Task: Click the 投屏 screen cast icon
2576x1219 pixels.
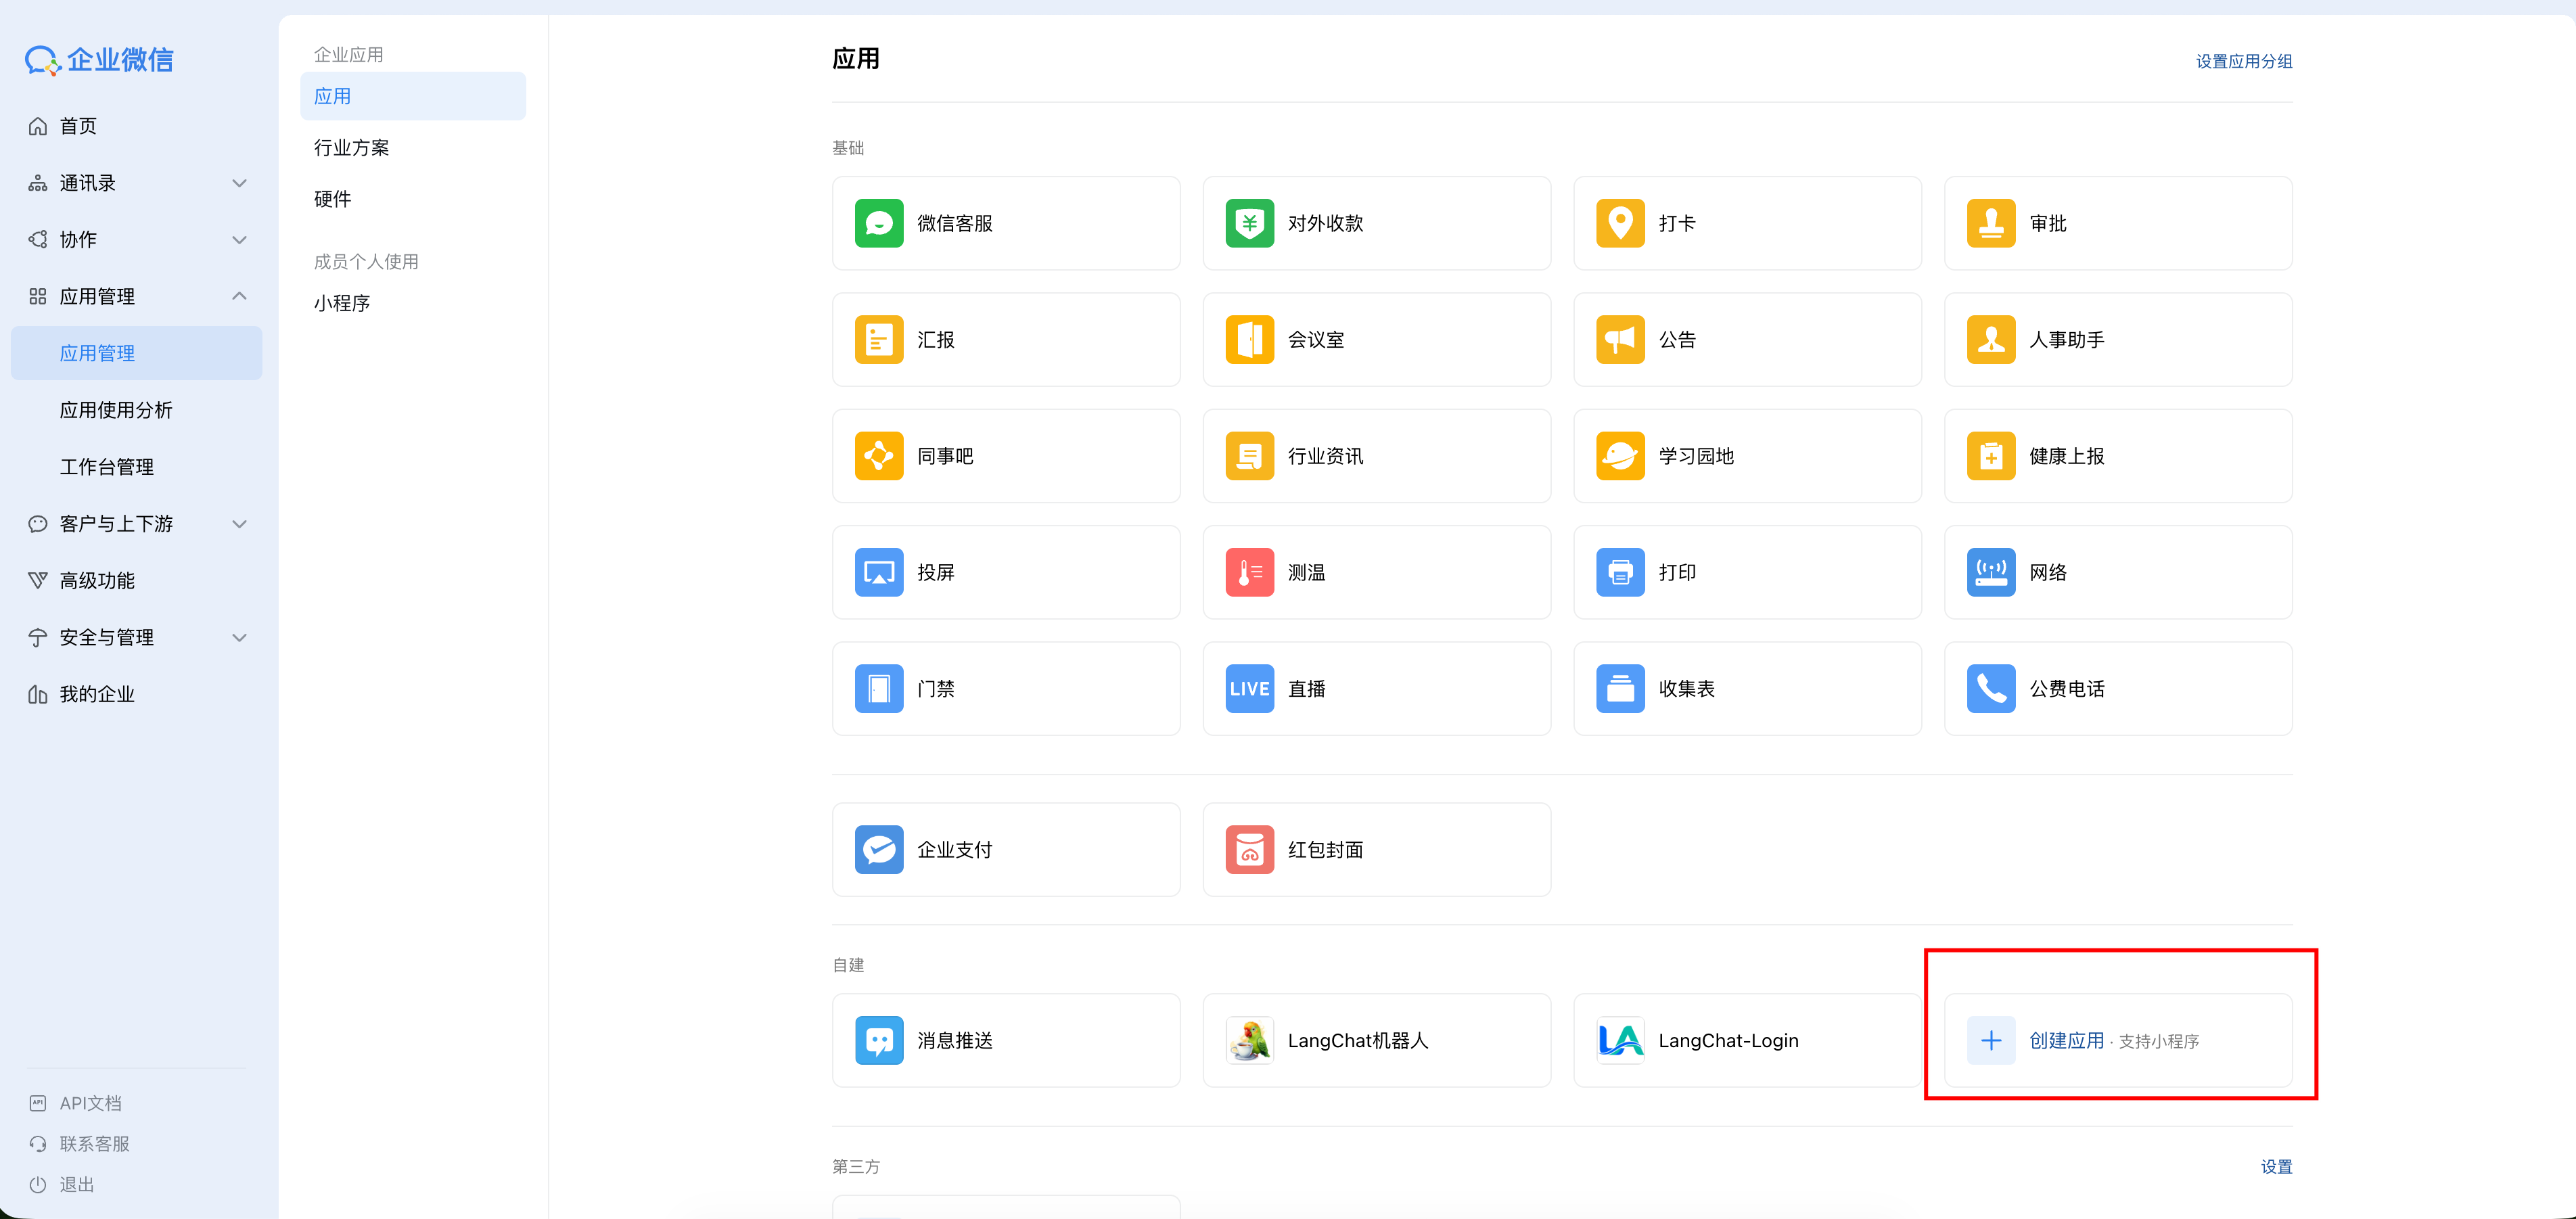Action: click(878, 572)
